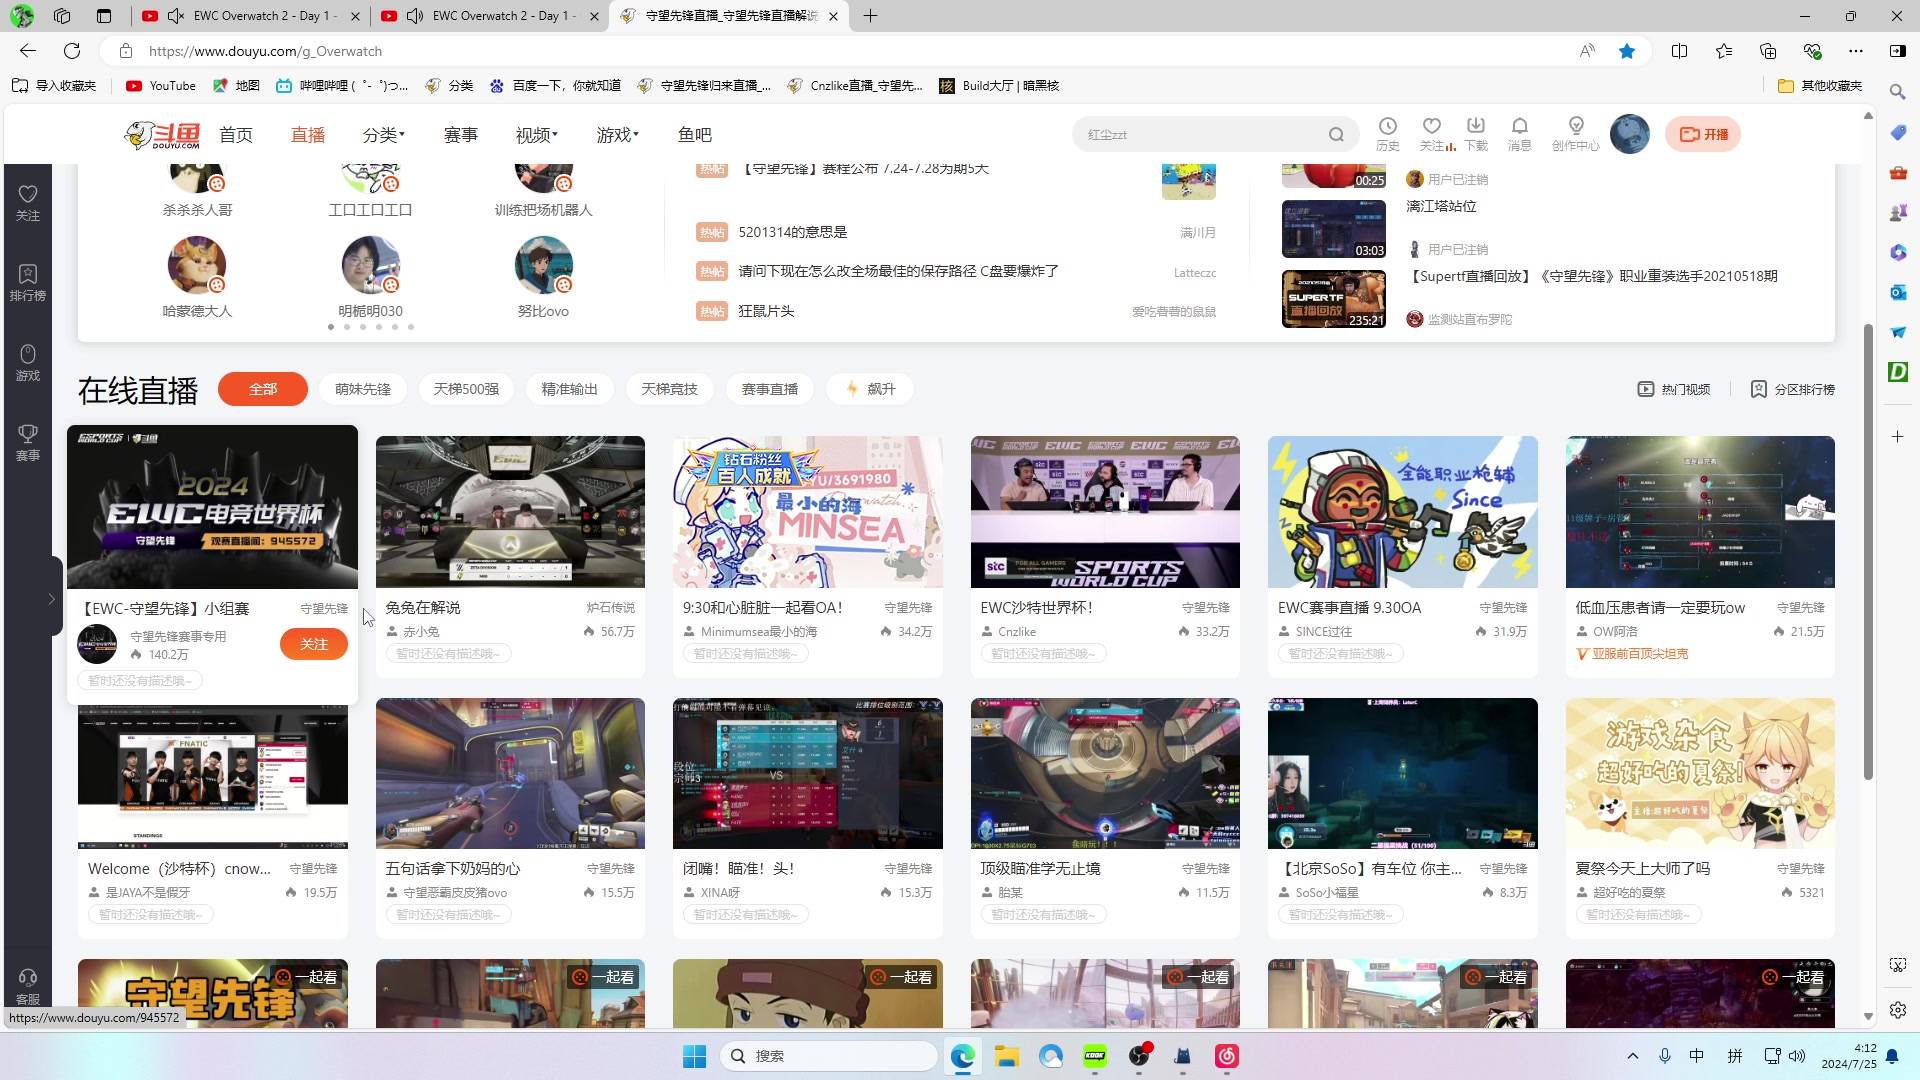
Task: Select the 萌妹先锋 filter tab
Action: pos(363,389)
